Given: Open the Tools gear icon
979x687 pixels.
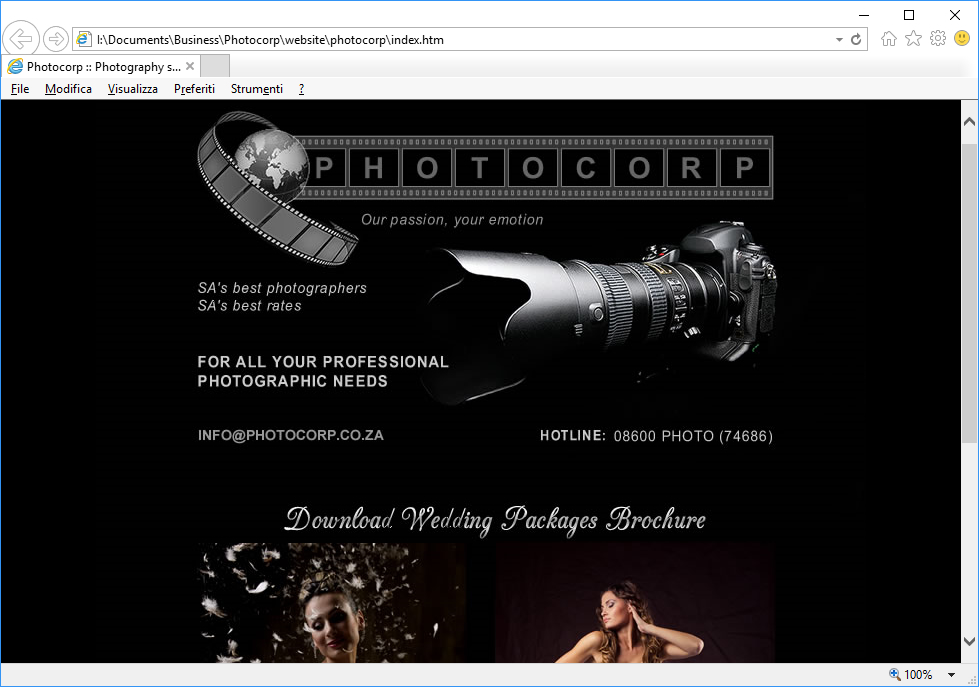Looking at the screenshot, I should click(x=938, y=39).
